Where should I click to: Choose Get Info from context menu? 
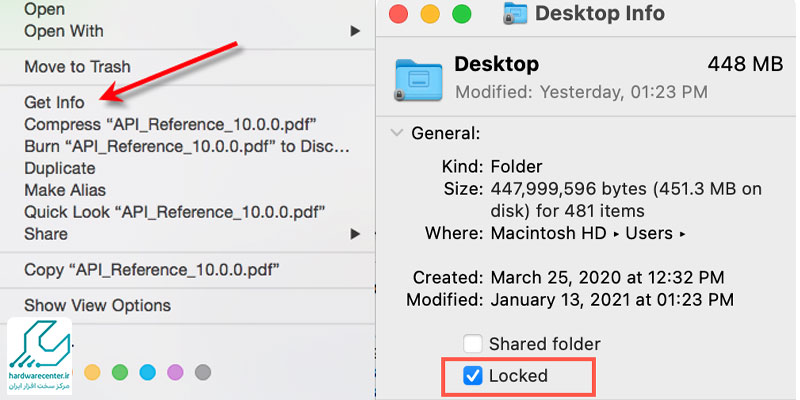point(54,103)
